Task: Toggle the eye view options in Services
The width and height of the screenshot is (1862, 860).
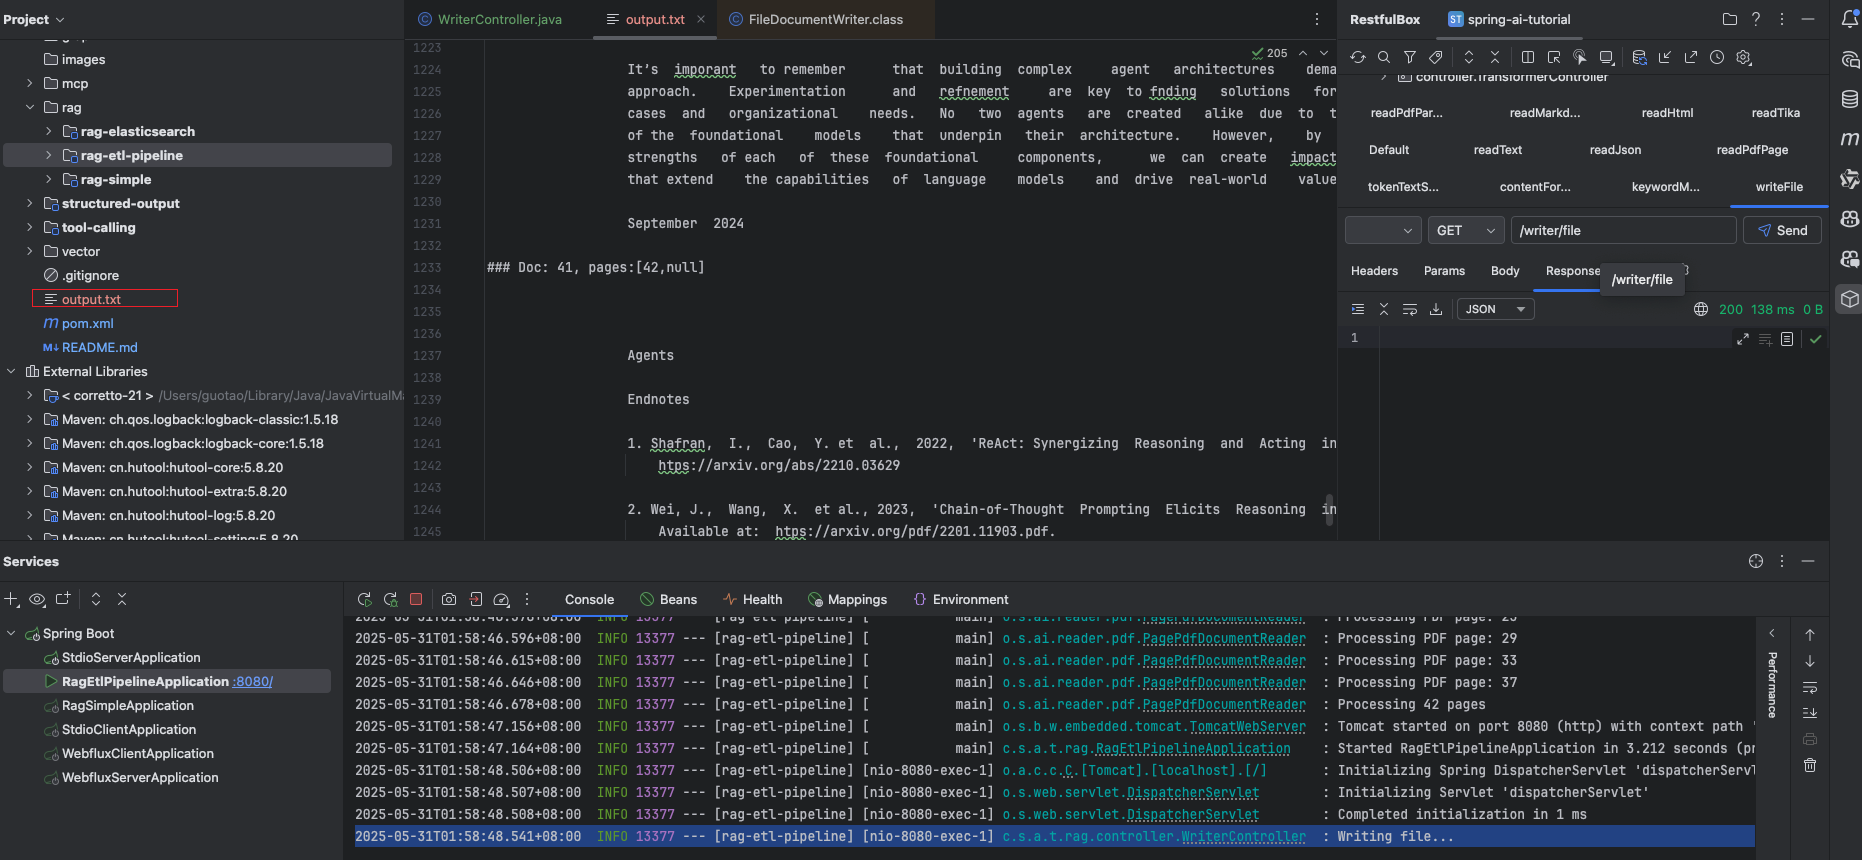Action: (37, 599)
